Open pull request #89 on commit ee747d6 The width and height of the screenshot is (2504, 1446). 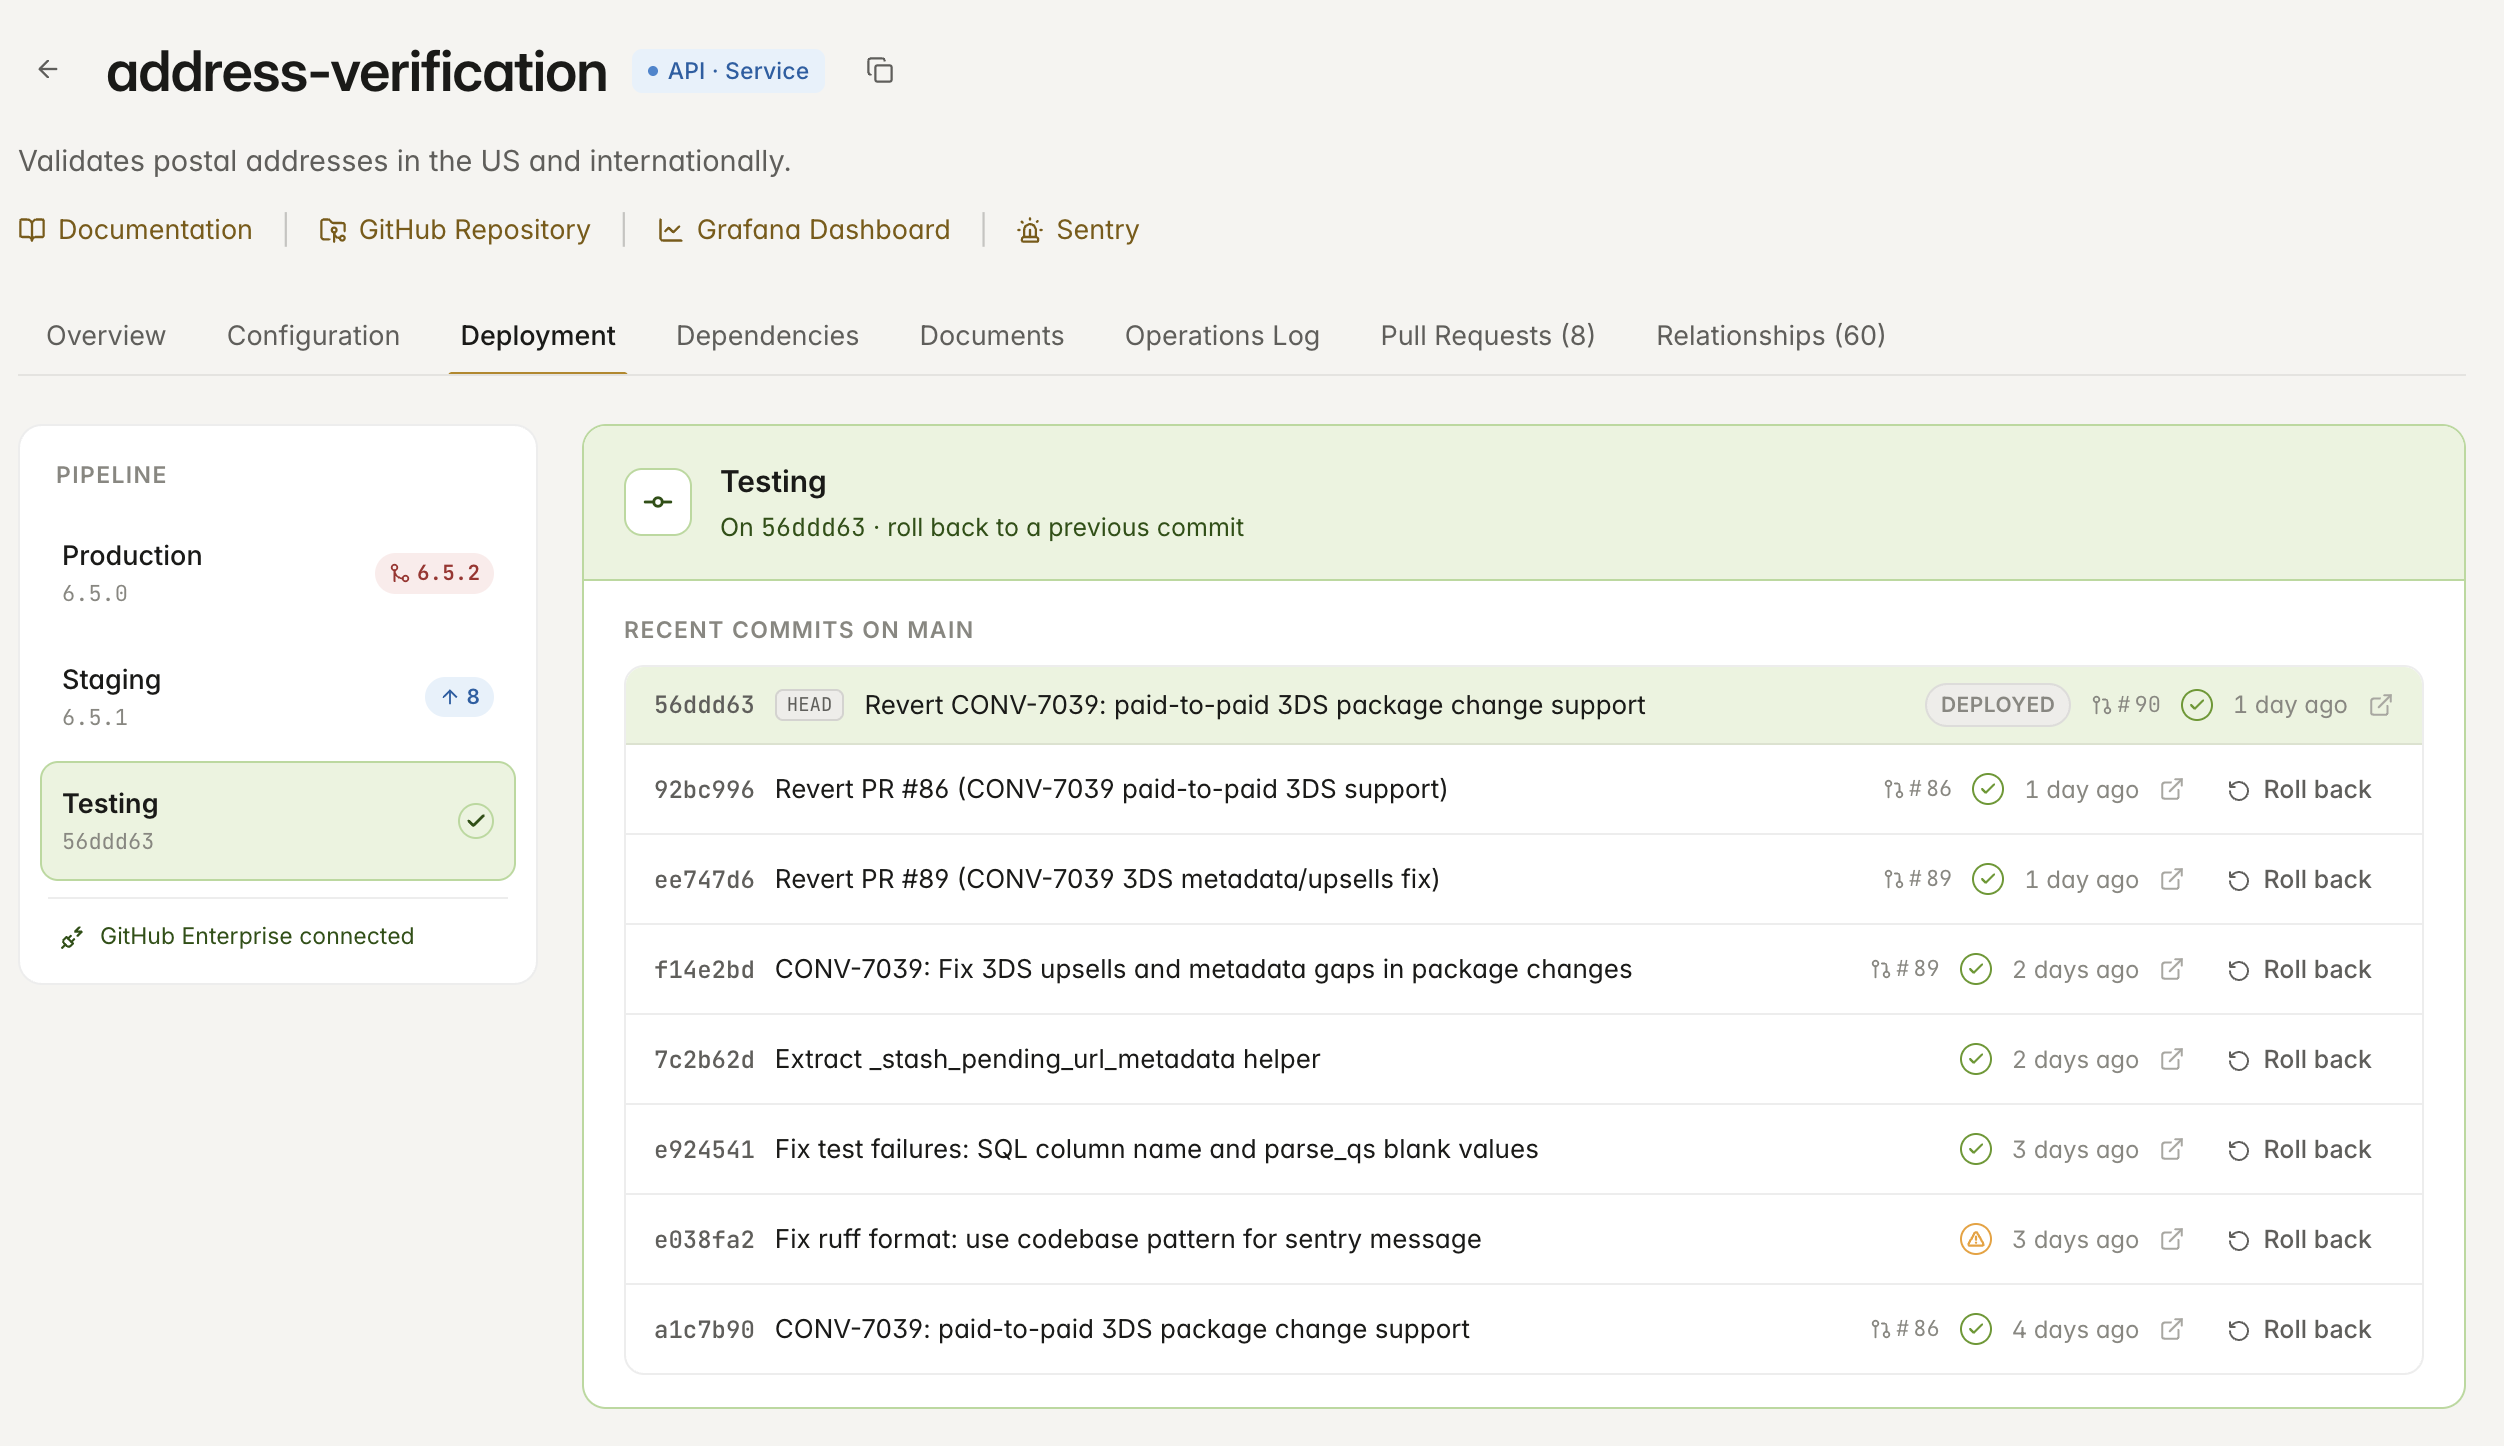[x=1917, y=879]
